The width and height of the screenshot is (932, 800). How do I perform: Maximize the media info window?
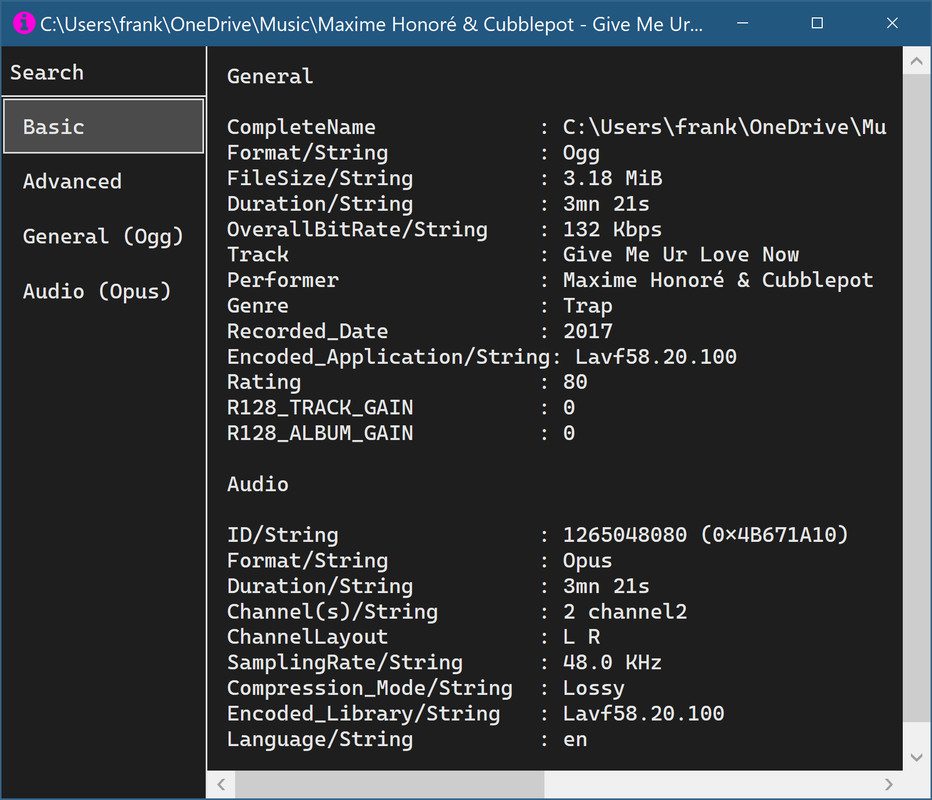pos(817,23)
